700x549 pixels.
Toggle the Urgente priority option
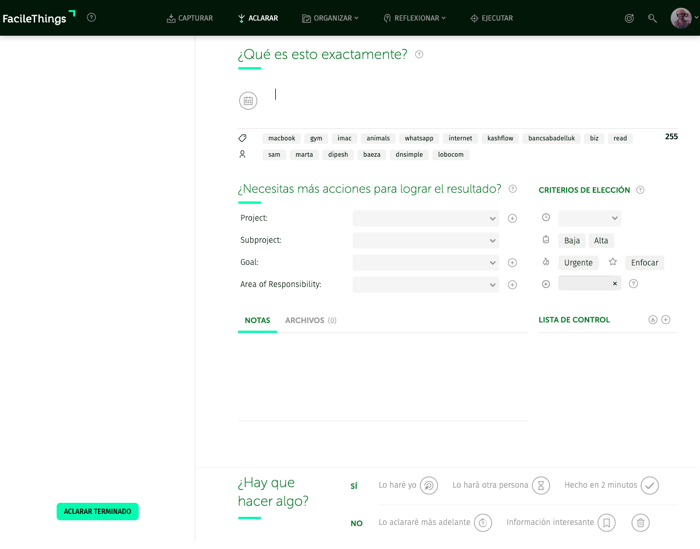[x=578, y=263]
